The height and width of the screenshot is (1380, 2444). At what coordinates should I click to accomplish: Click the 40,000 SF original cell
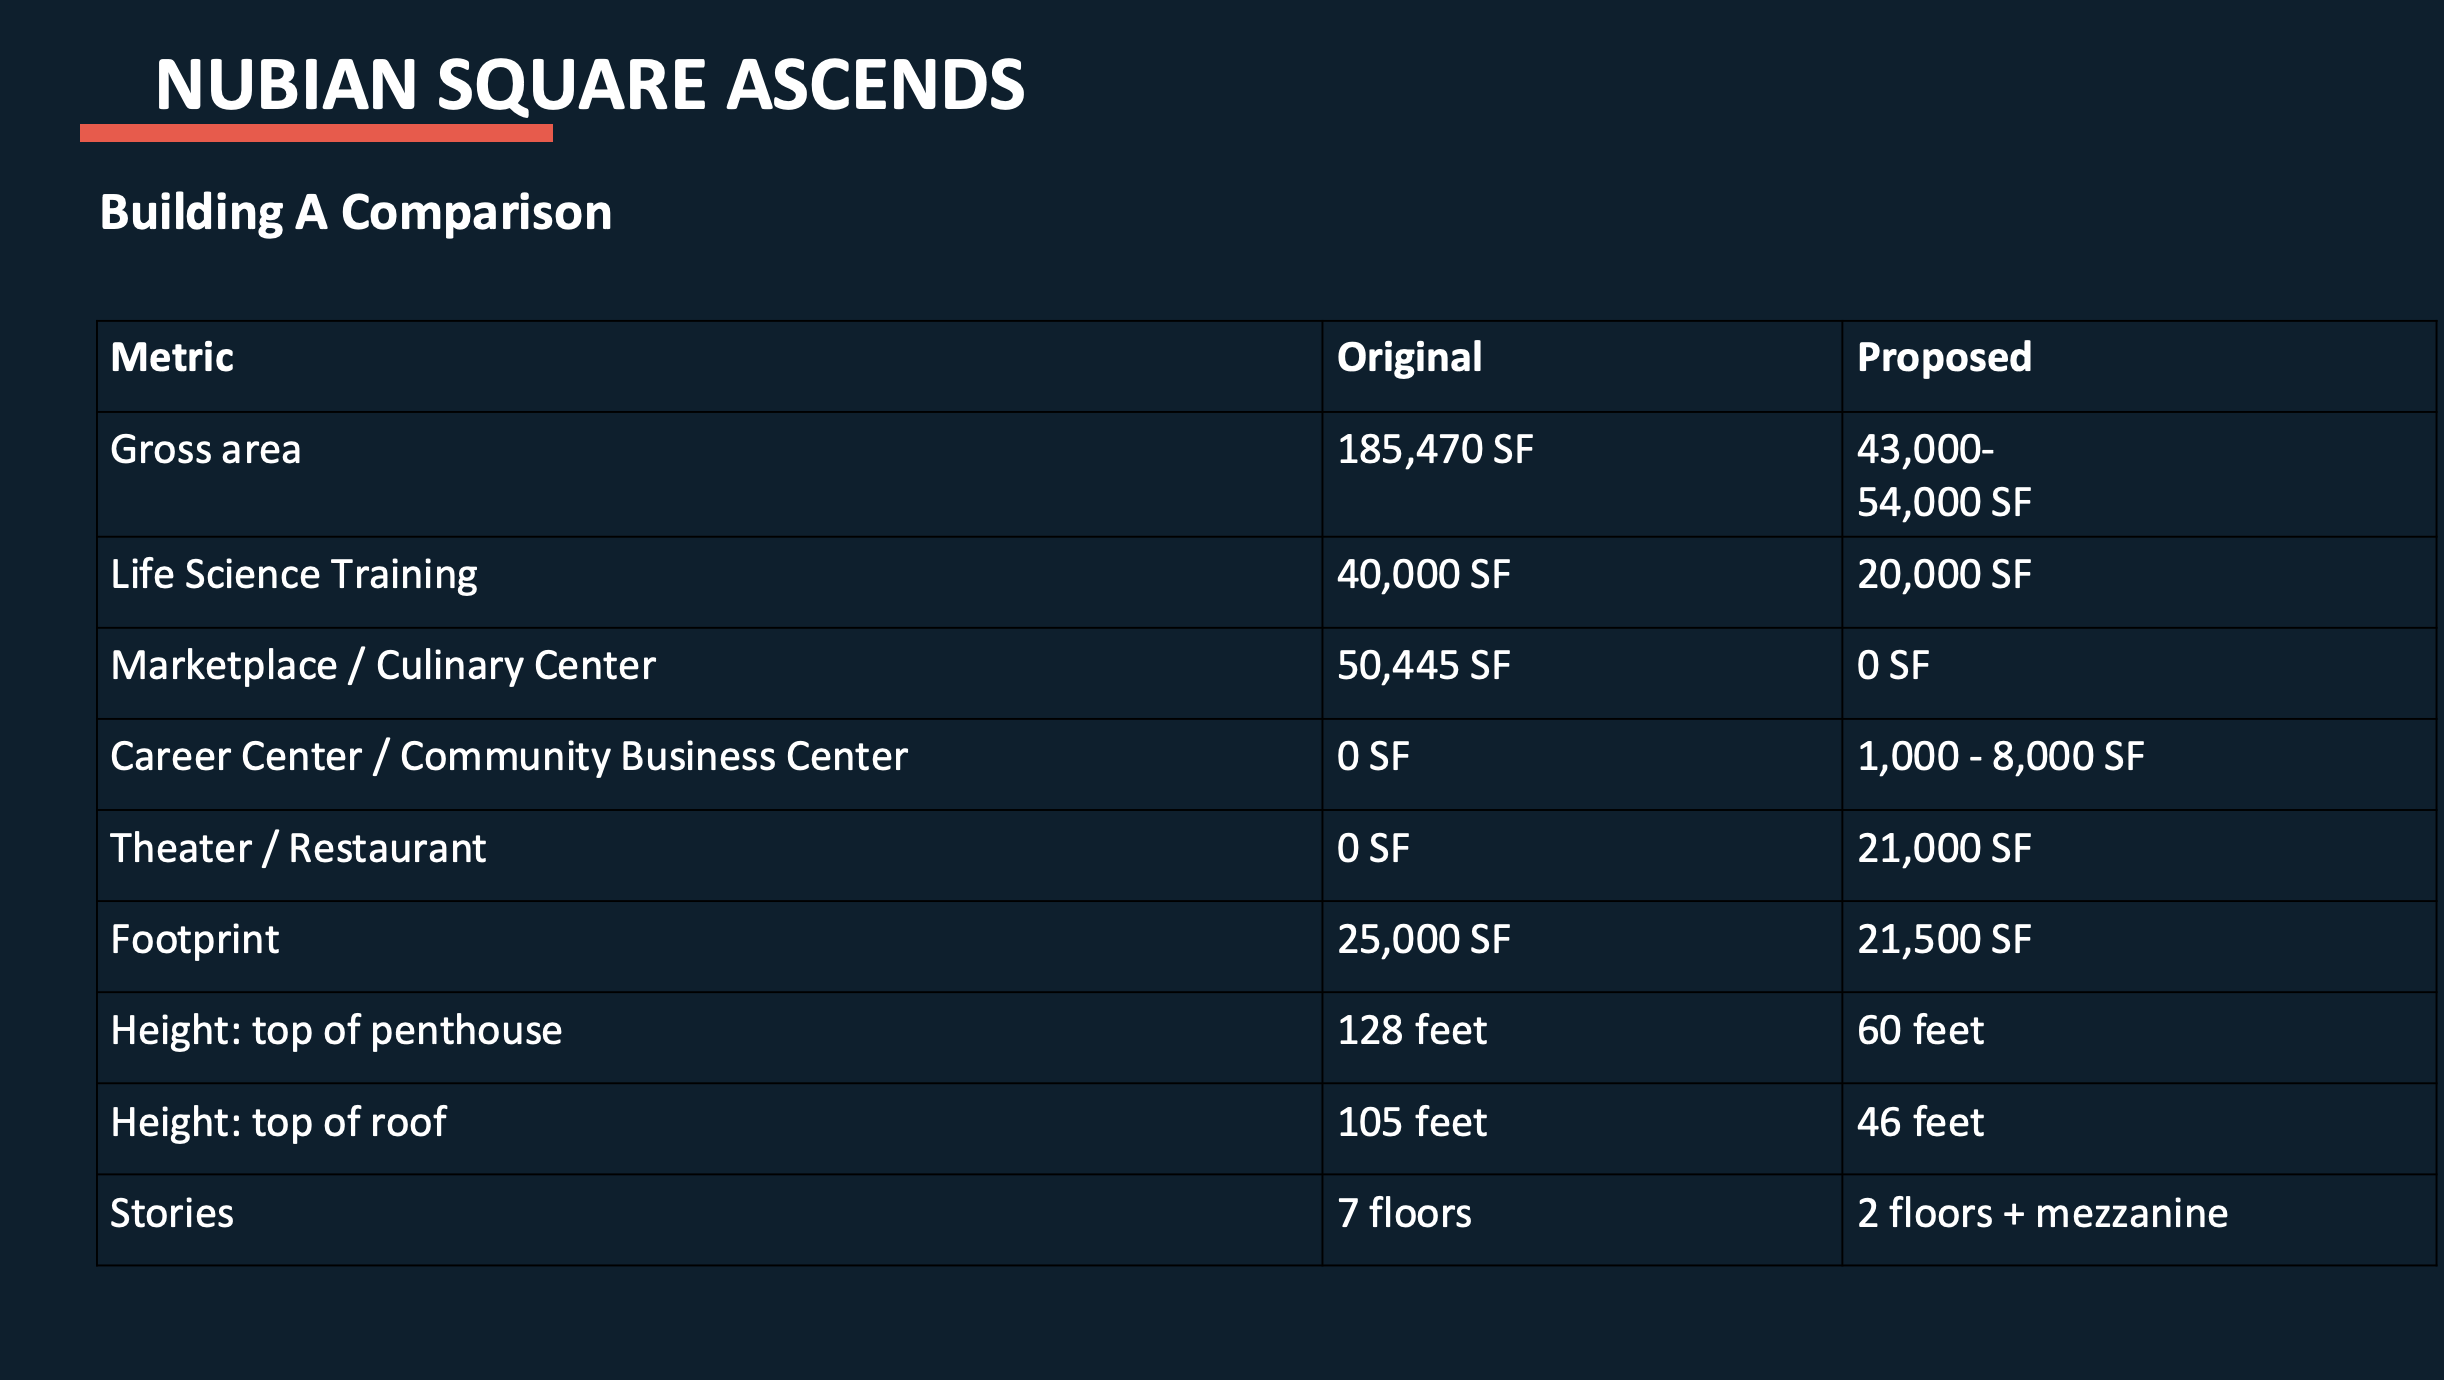(x=1424, y=575)
